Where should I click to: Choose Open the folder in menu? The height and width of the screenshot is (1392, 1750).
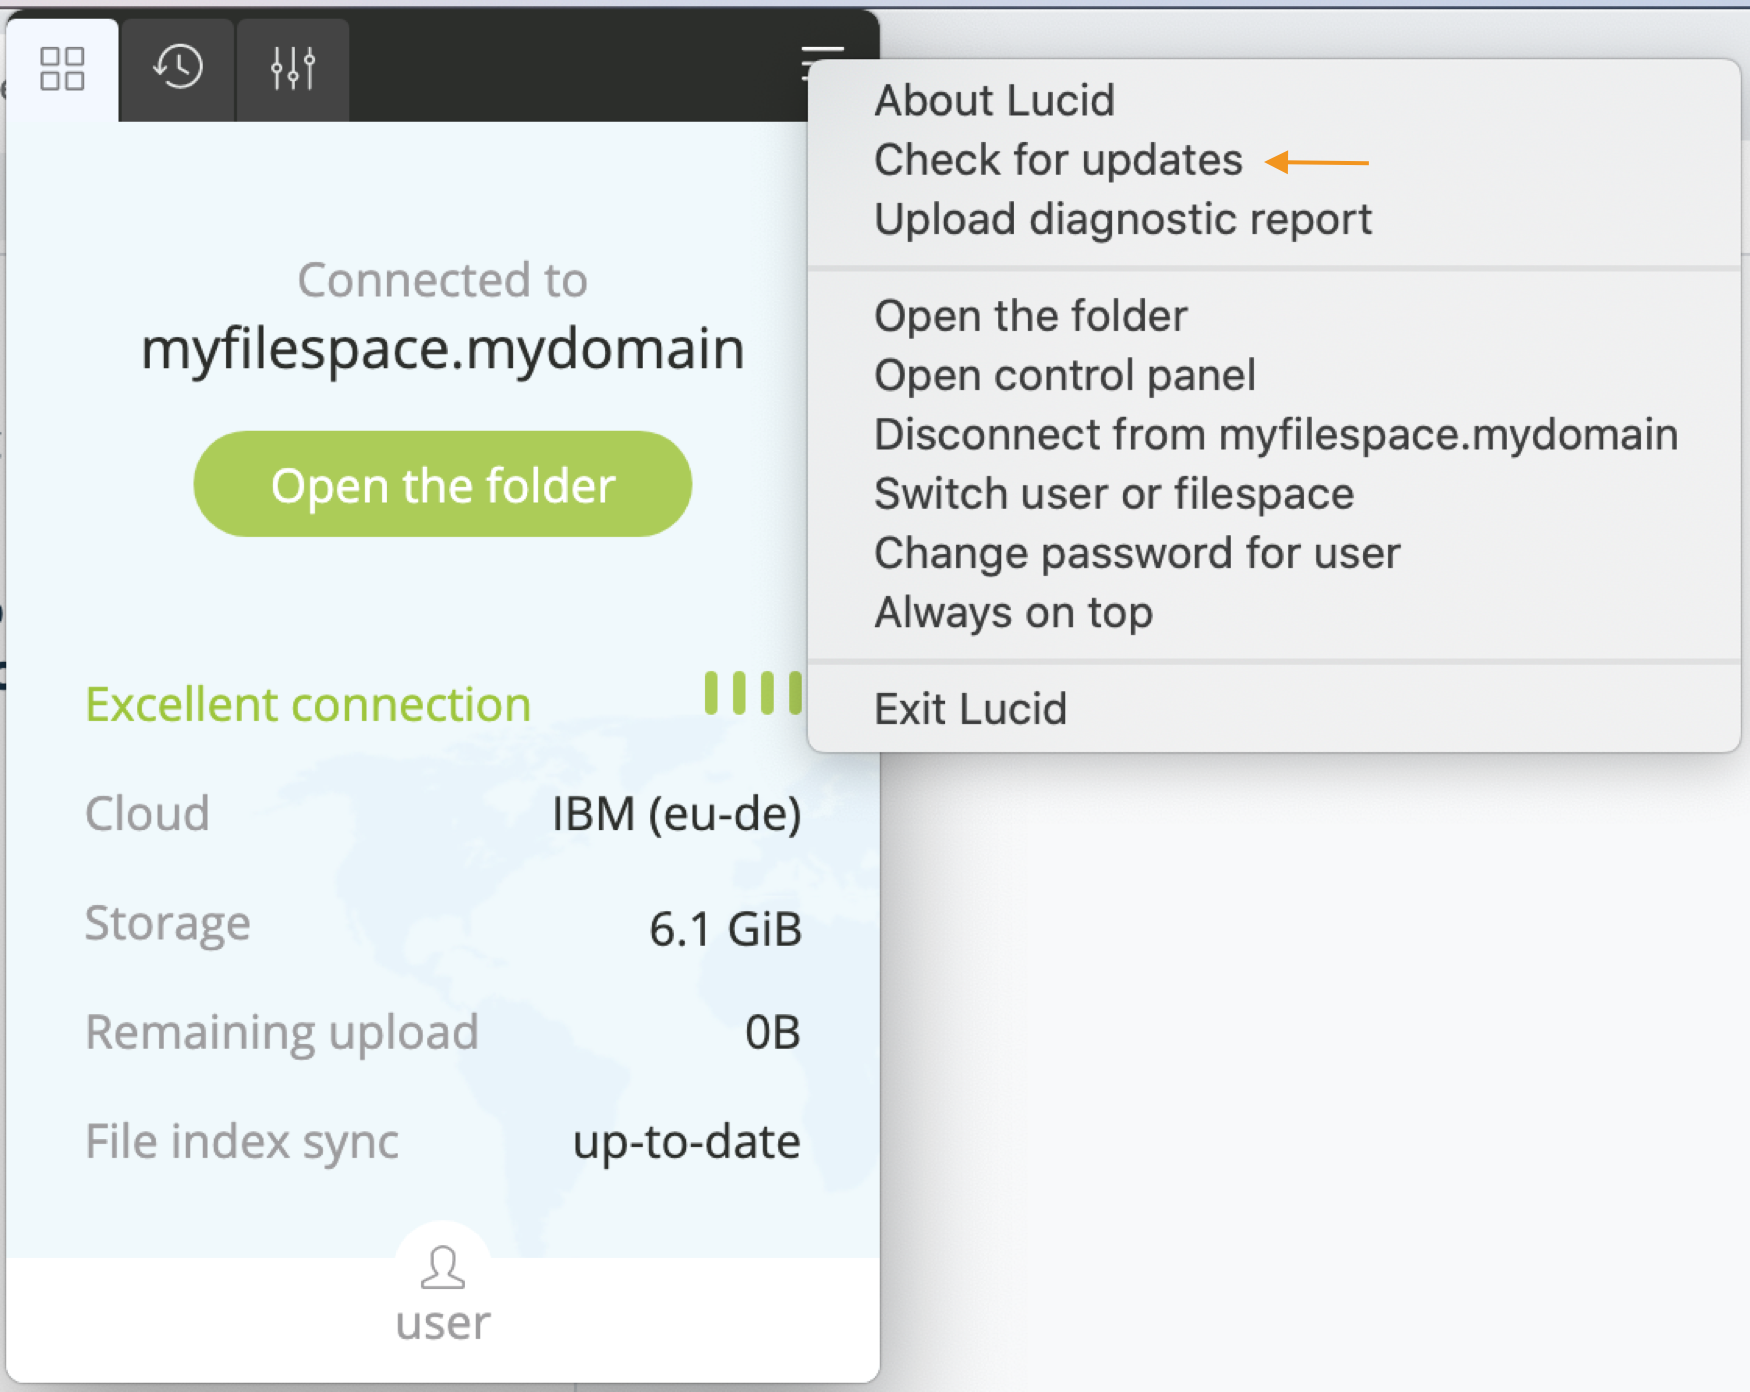(1031, 316)
